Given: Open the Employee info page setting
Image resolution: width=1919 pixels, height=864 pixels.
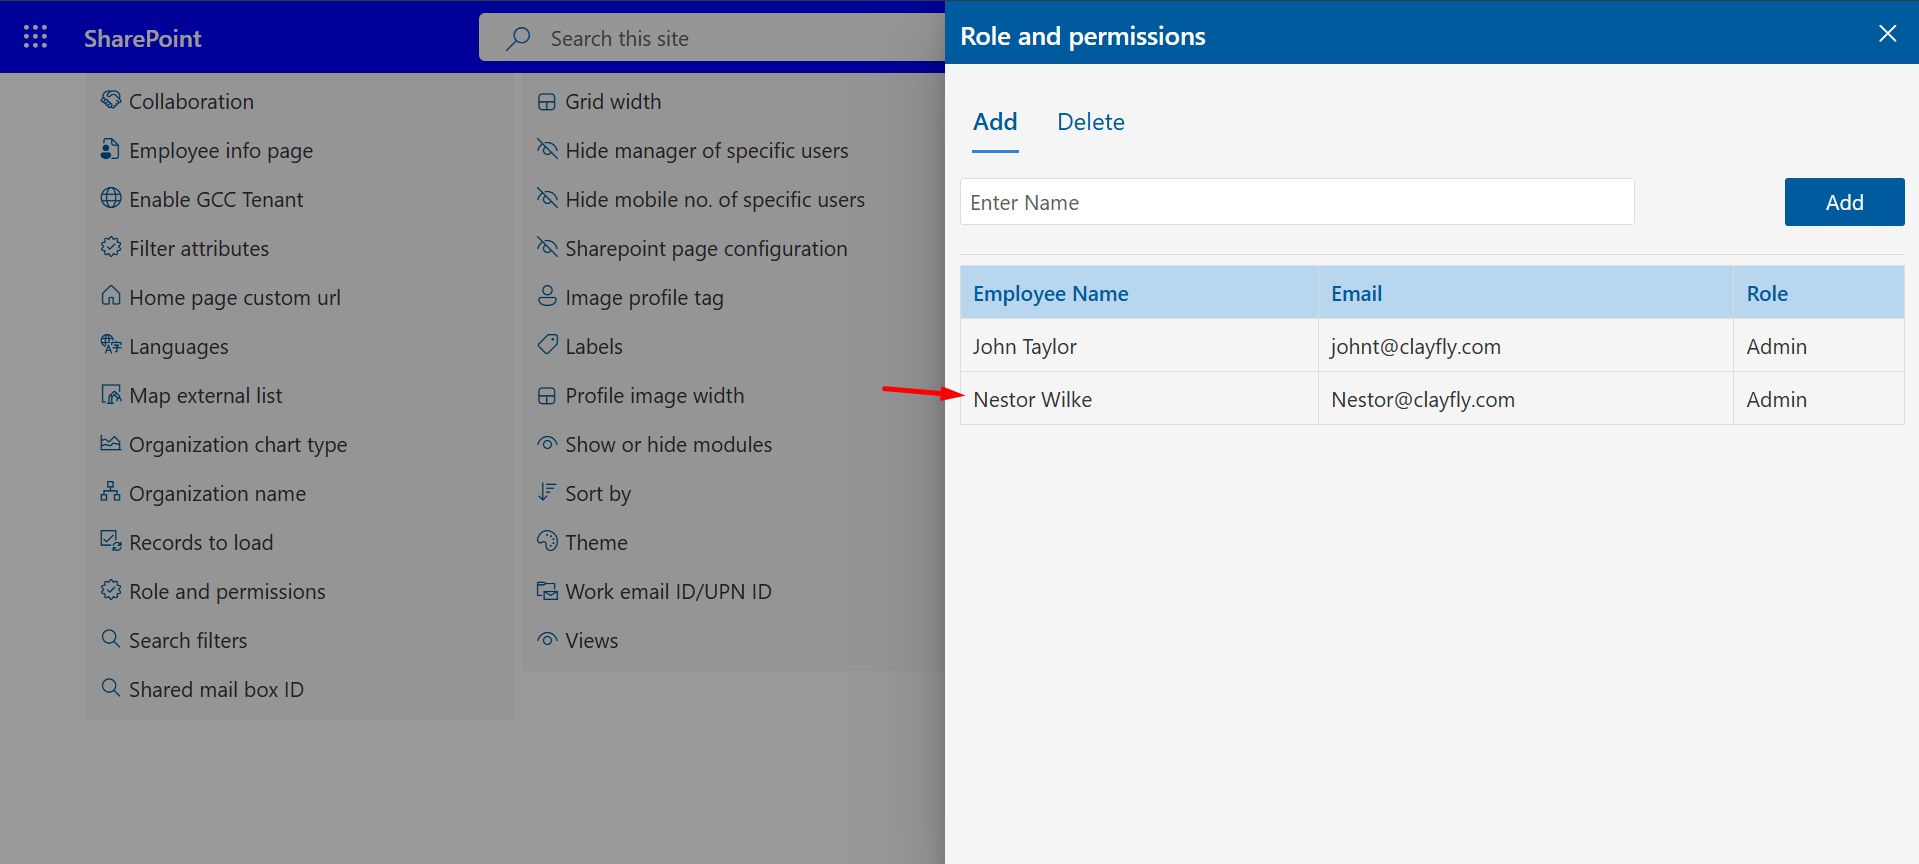Looking at the screenshot, I should click(x=221, y=150).
